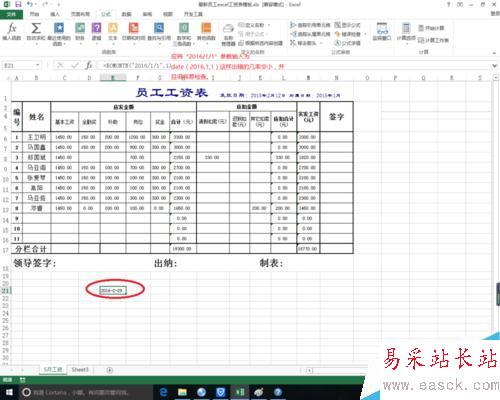Switch to the Review (审阅) ribbon tab

[147, 14]
